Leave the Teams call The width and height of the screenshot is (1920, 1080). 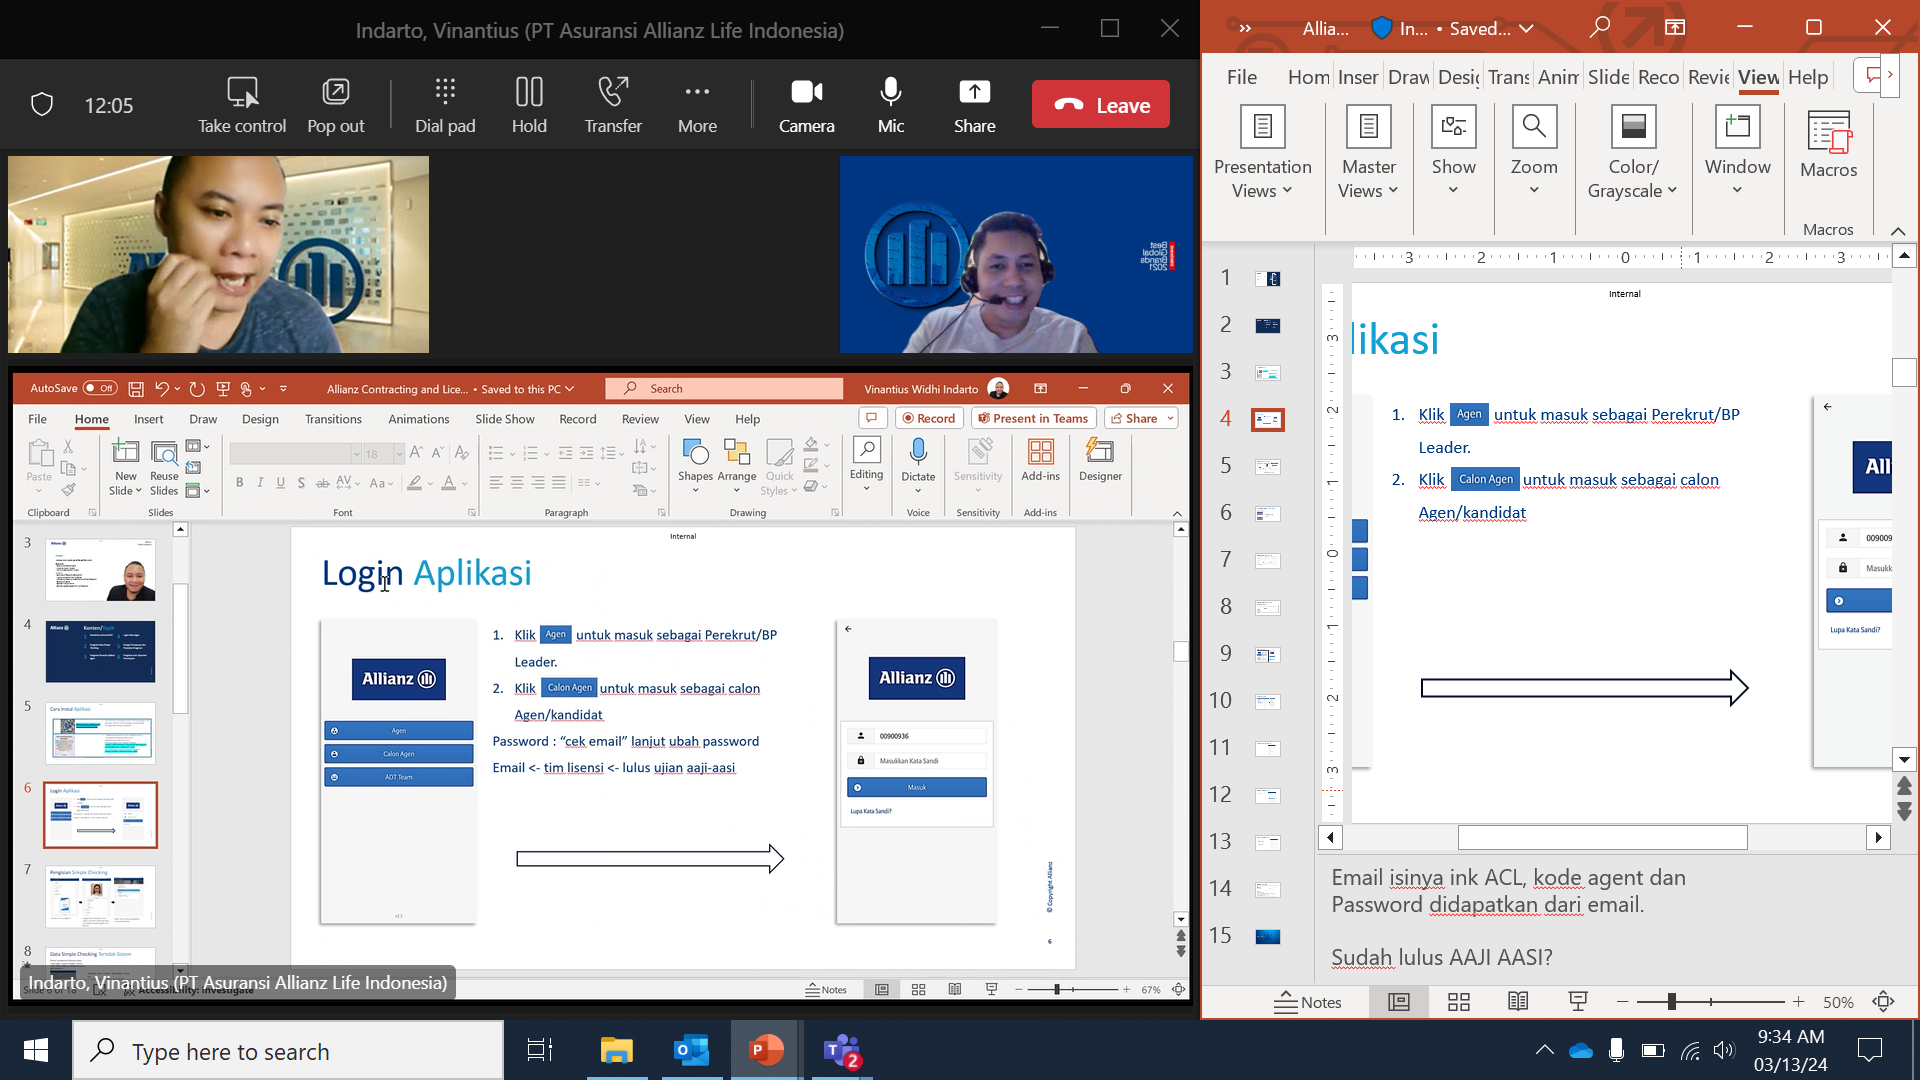pos(1100,104)
